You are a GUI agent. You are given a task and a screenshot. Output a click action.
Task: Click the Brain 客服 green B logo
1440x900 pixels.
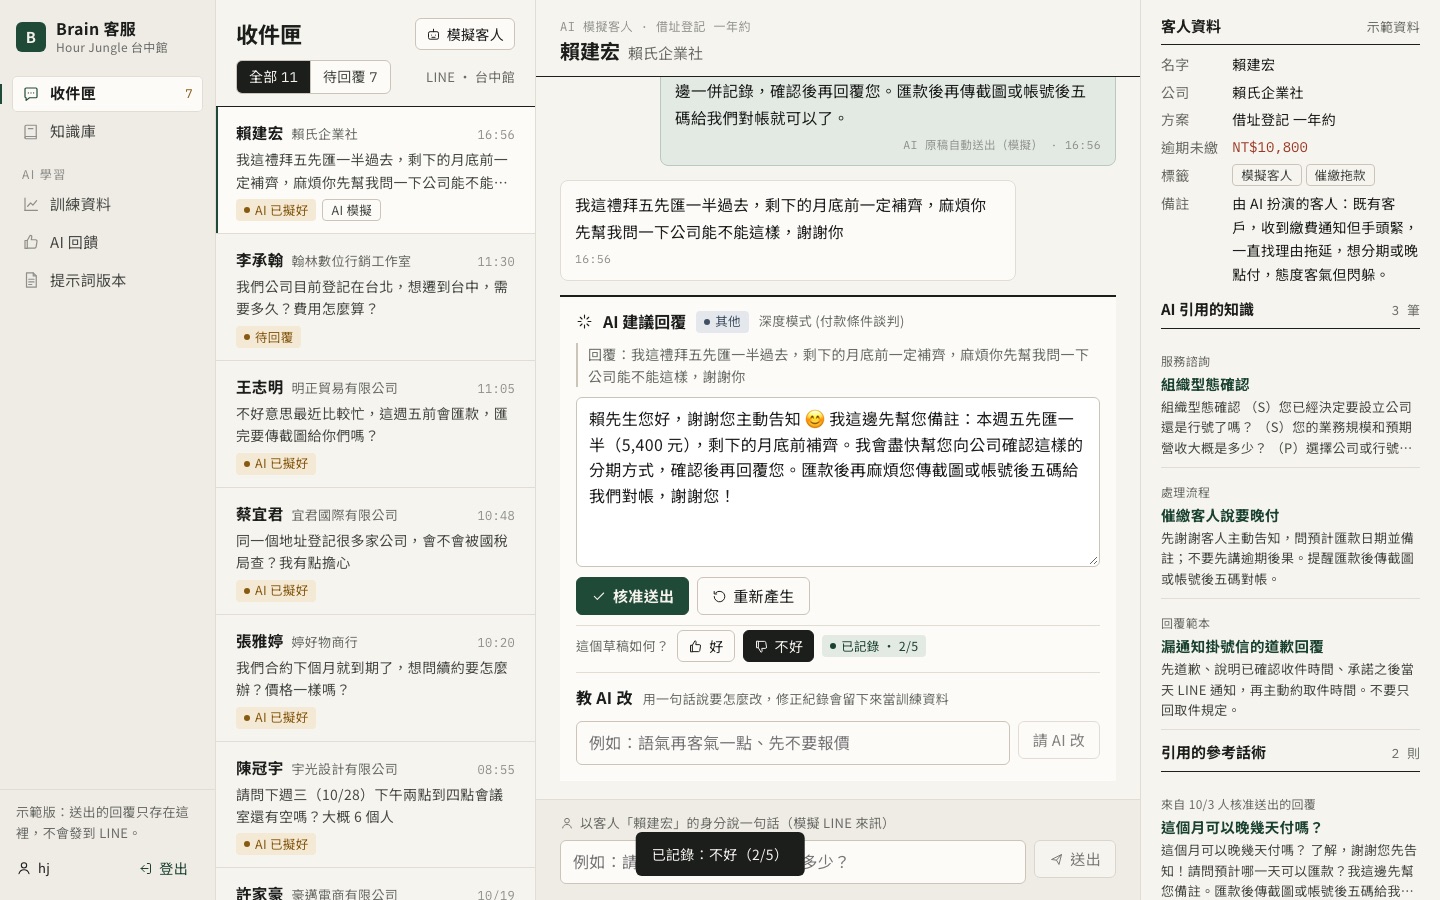point(31,37)
